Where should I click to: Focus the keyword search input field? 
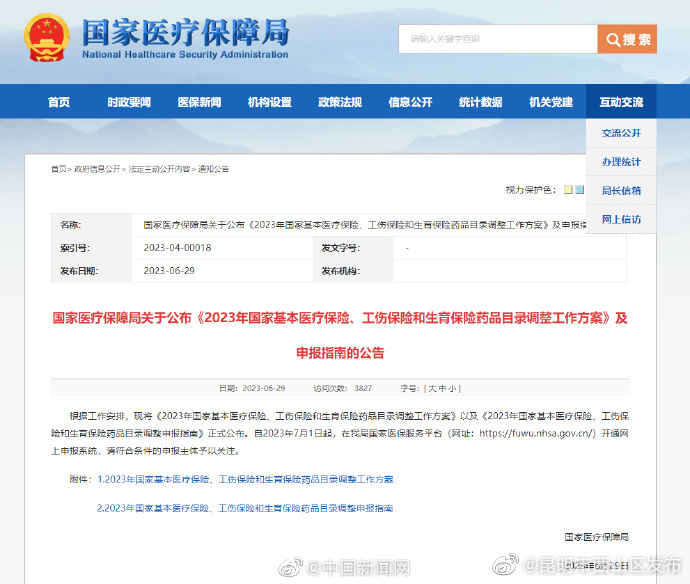pyautogui.click(x=498, y=39)
